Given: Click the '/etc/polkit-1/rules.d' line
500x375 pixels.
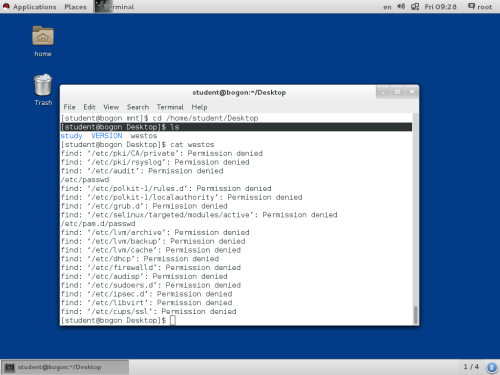Looking at the screenshot, I should tap(166, 188).
